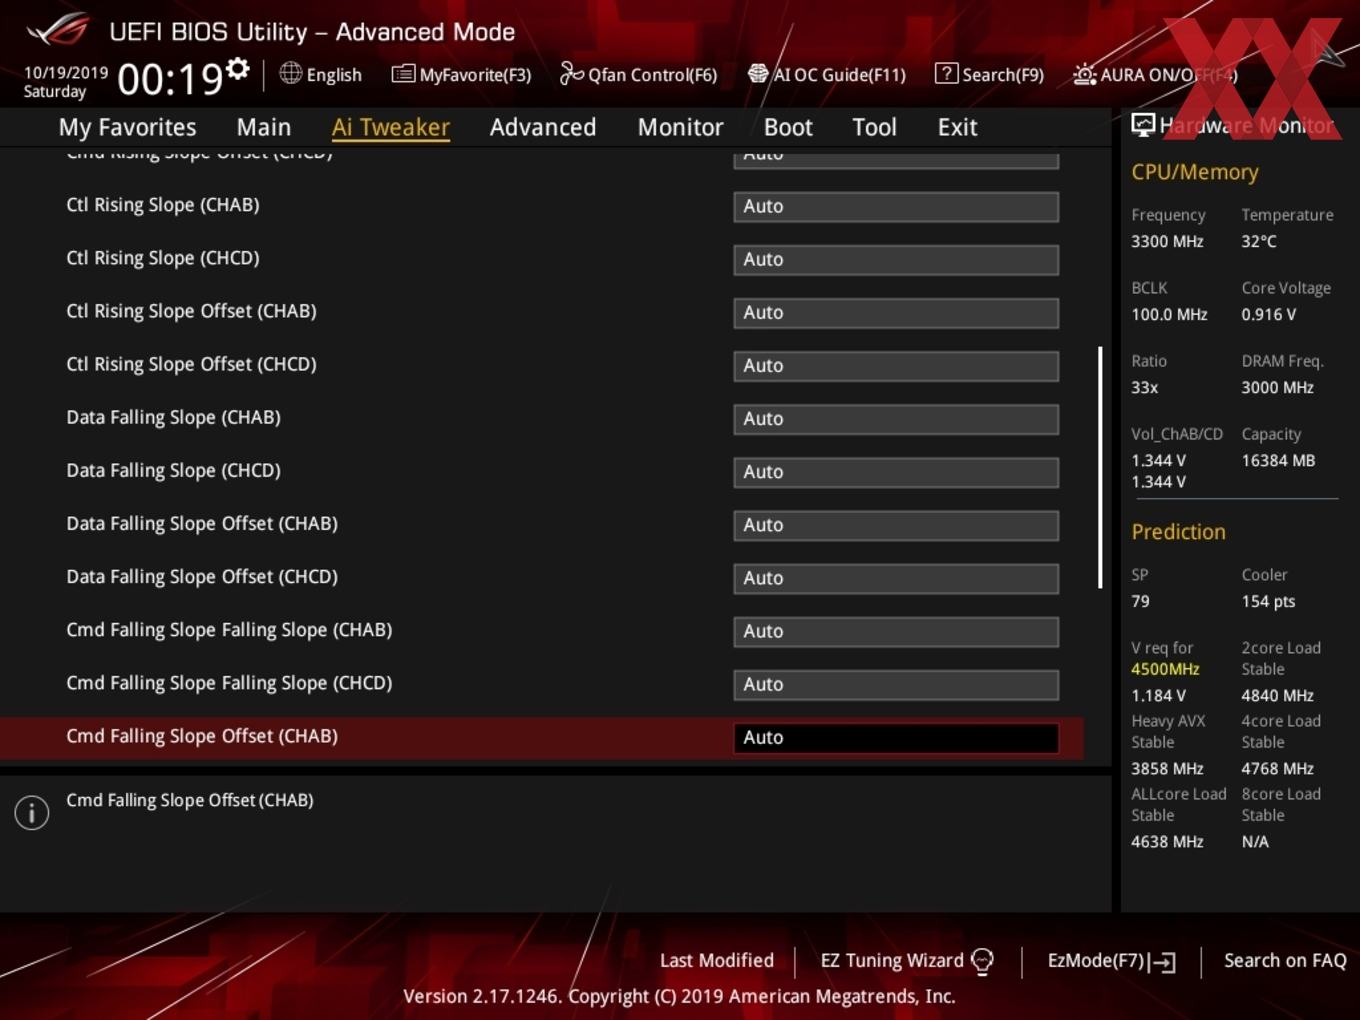
Task: Open MyFavorite(F3) list
Action: coord(461,75)
